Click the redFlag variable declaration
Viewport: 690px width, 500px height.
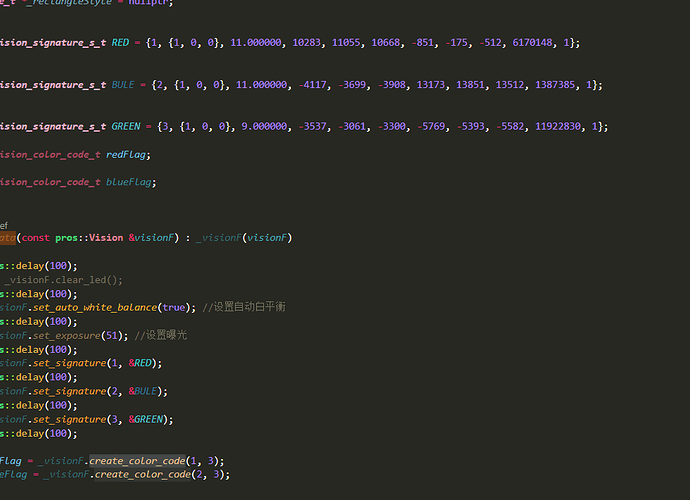coord(126,155)
